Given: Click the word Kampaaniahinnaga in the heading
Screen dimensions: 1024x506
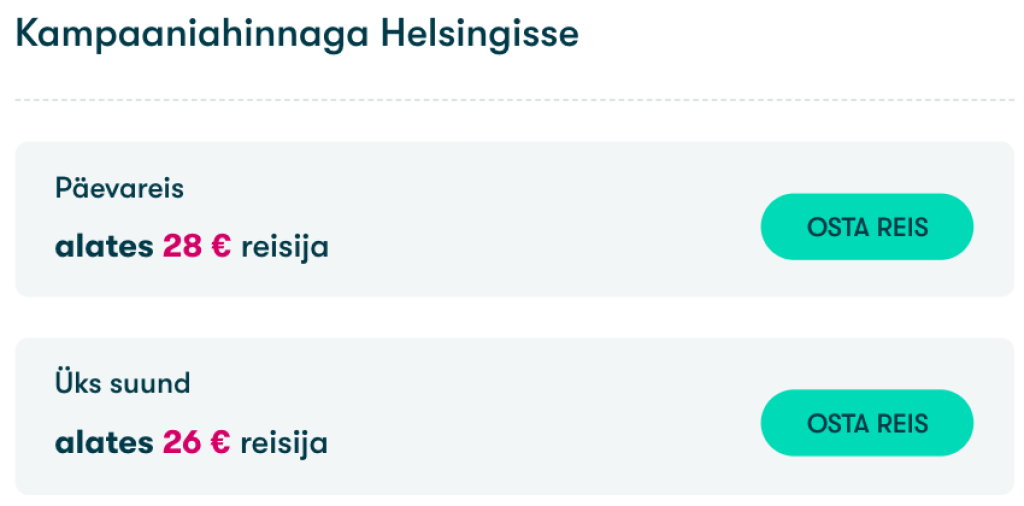Looking at the screenshot, I should pos(192,35).
